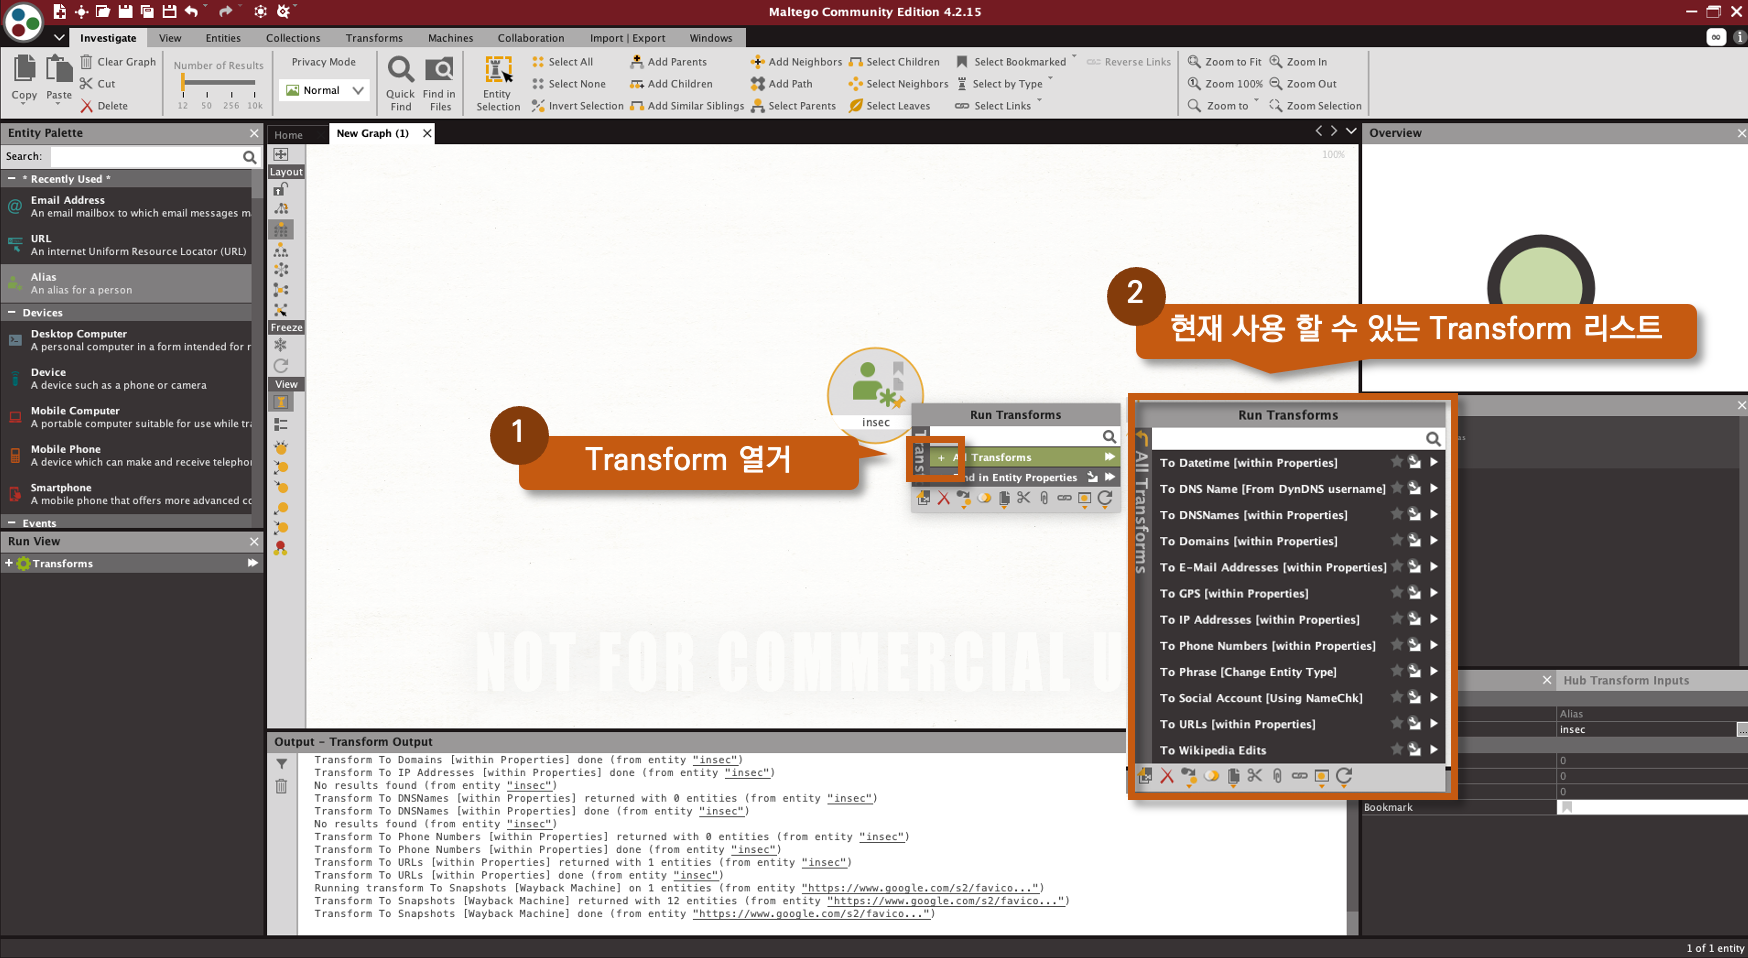Toggle favorite star for To DNSNames transform
This screenshot has width=1748, height=958.
tap(1397, 514)
